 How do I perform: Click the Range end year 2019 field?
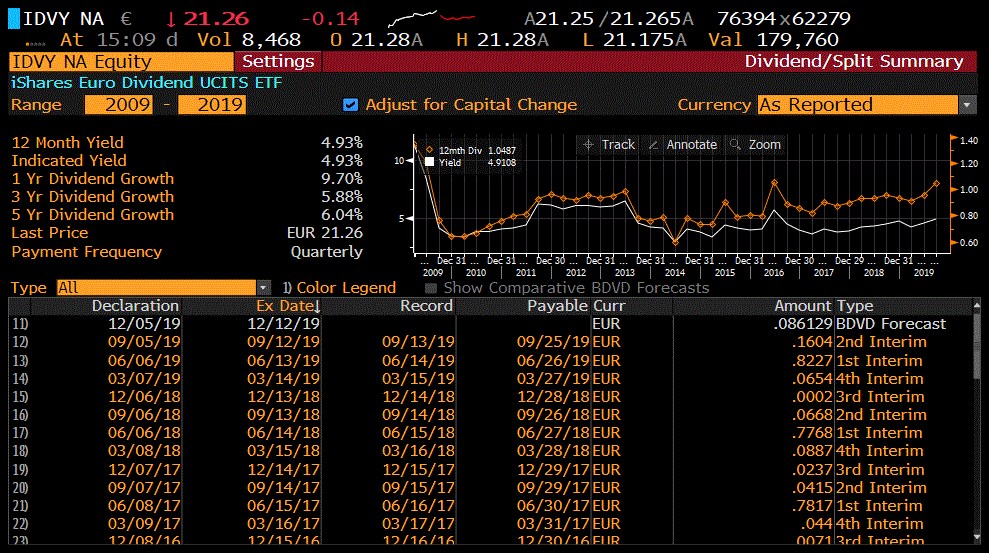pyautogui.click(x=211, y=105)
